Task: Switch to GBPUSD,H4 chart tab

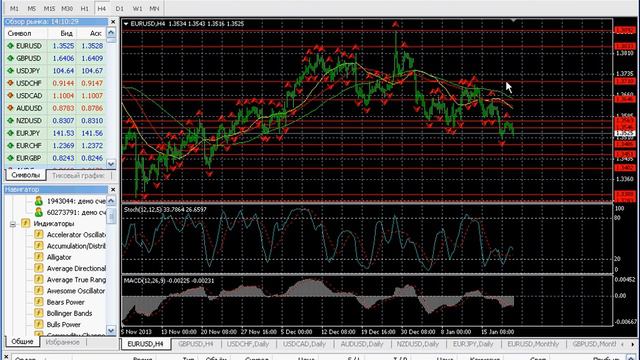Action: coord(196,344)
